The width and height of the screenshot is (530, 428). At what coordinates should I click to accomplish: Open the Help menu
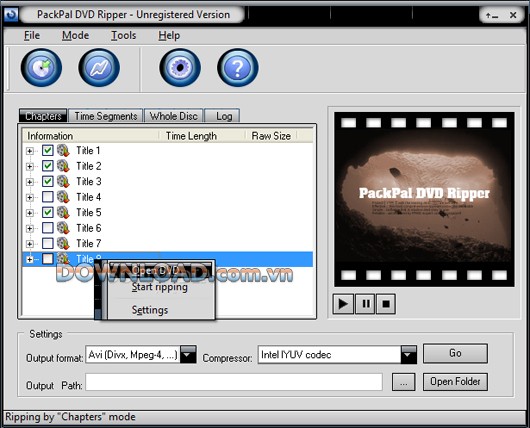coord(169,35)
